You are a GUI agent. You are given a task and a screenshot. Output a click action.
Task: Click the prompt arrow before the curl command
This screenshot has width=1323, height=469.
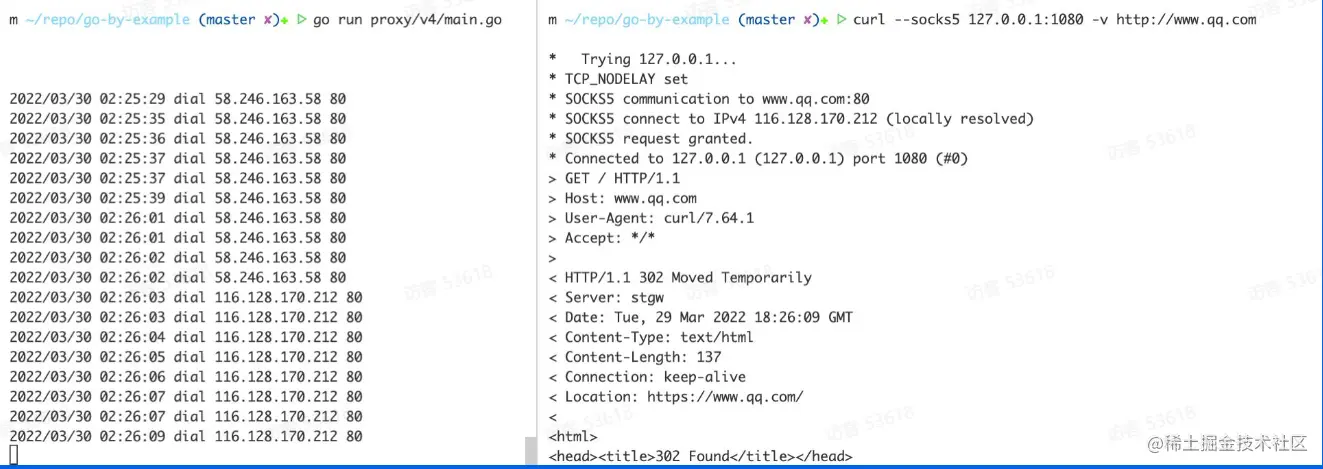click(841, 20)
